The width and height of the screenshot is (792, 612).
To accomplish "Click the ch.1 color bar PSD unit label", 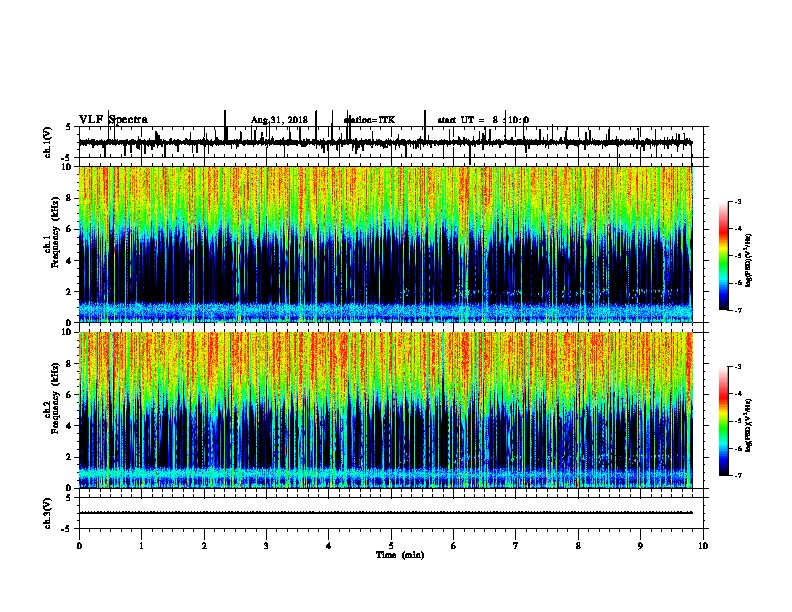I will click(x=748, y=261).
